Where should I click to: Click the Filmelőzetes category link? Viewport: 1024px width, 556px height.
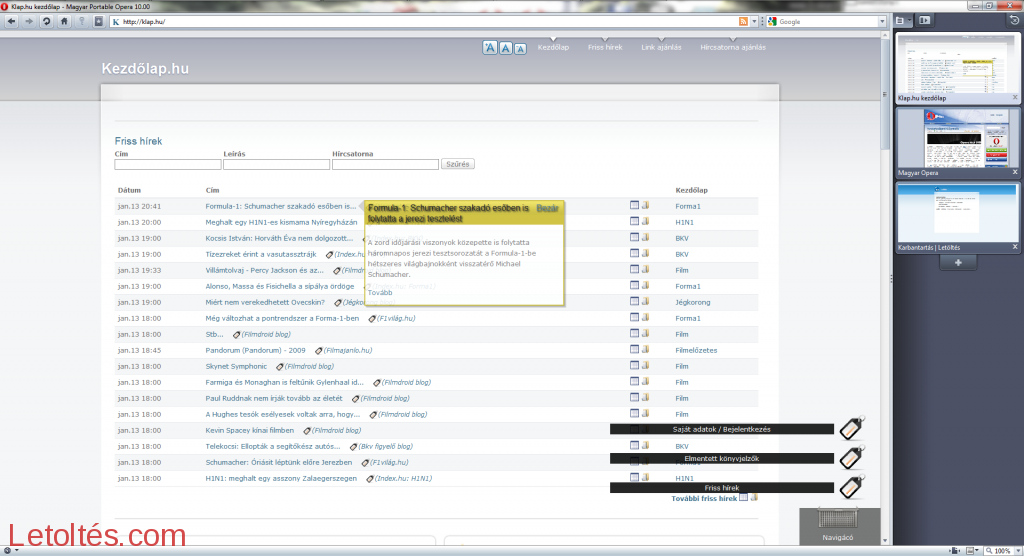696,350
